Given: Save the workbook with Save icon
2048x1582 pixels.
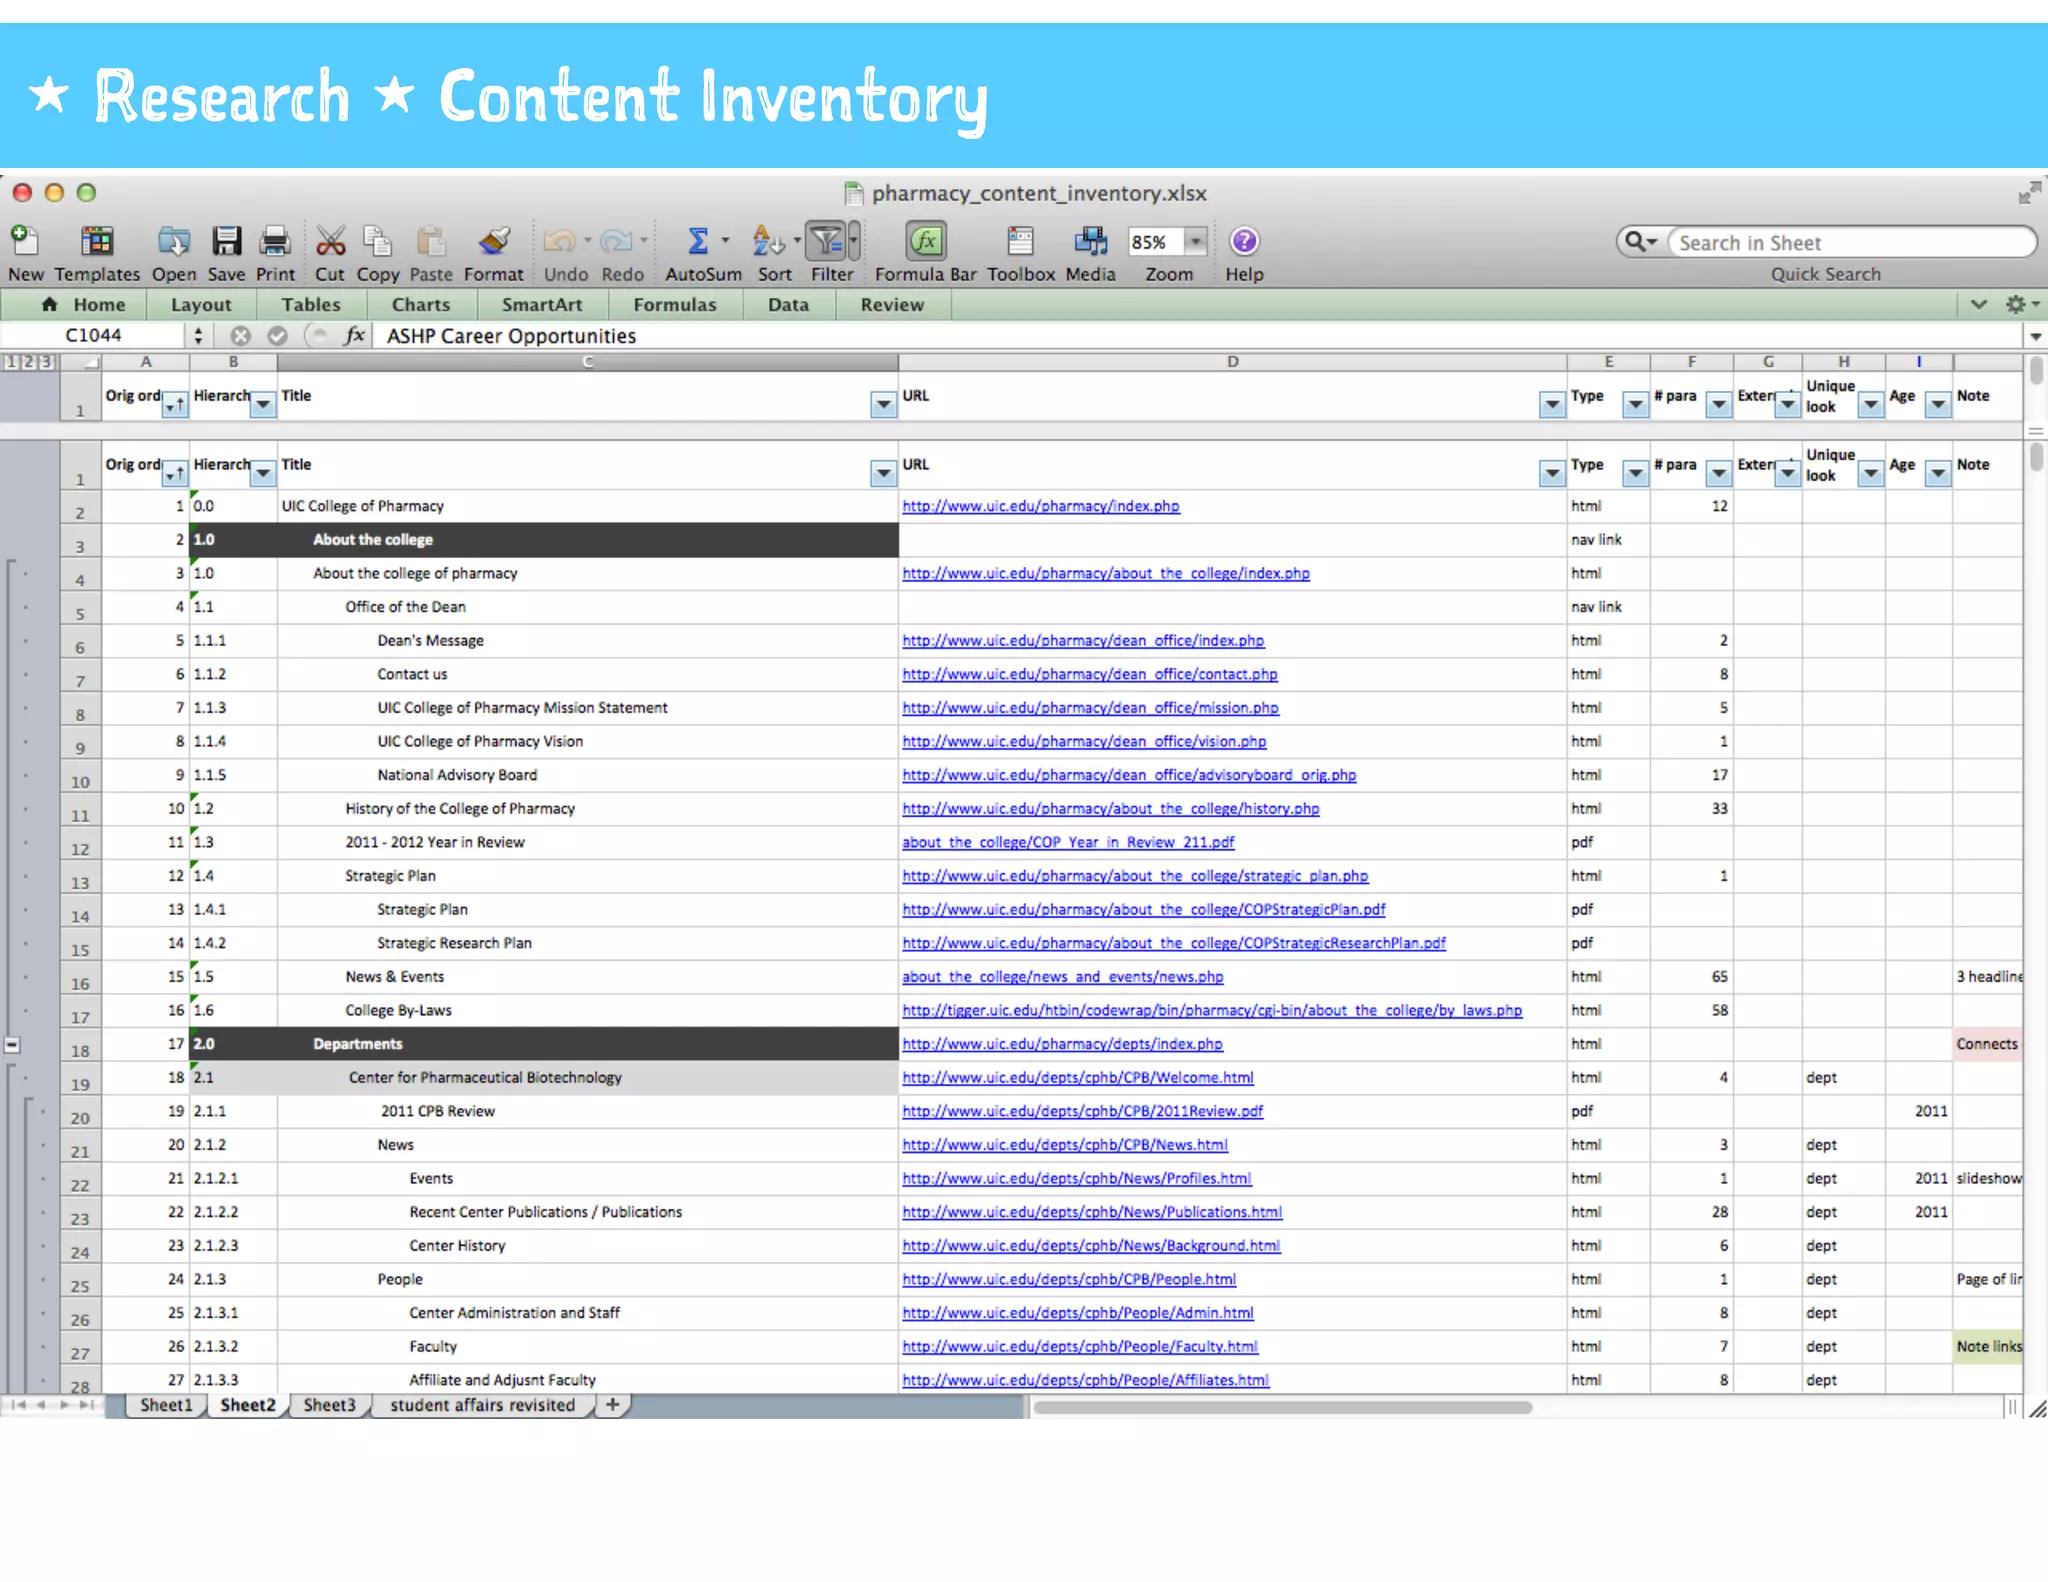Looking at the screenshot, I should [x=227, y=241].
